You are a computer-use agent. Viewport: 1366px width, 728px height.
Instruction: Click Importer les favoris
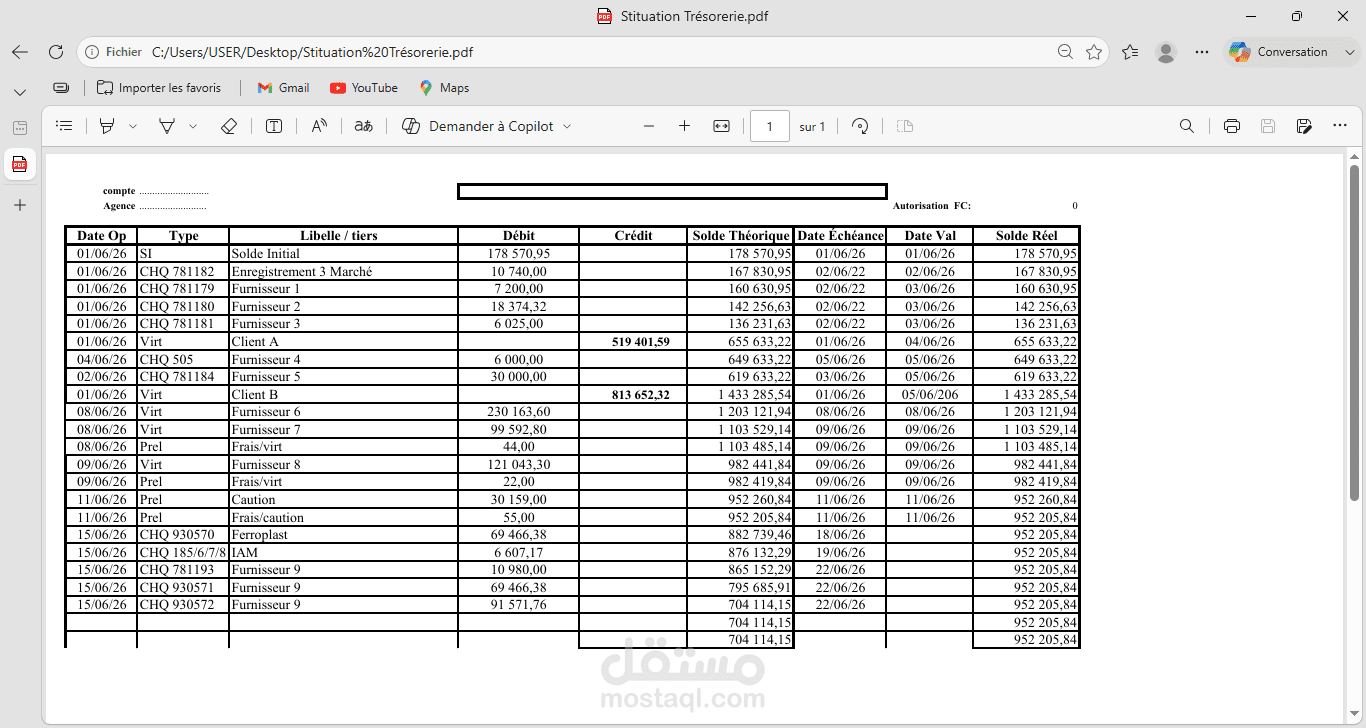(159, 88)
